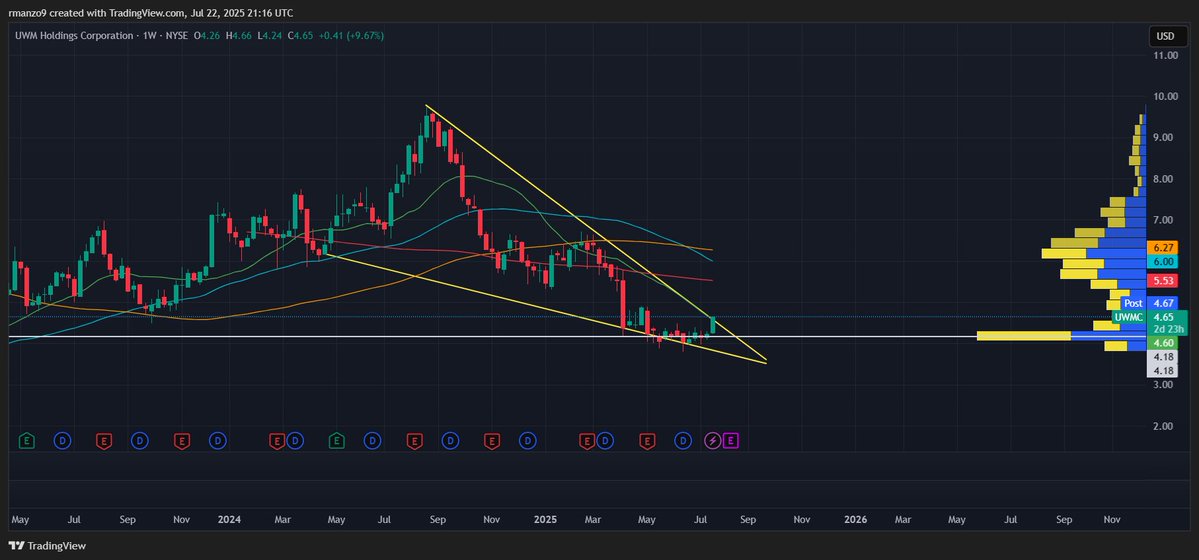This screenshot has width=1199, height=560.
Task: Click the green weekly candle at the trendline breakout
Action: [713, 325]
